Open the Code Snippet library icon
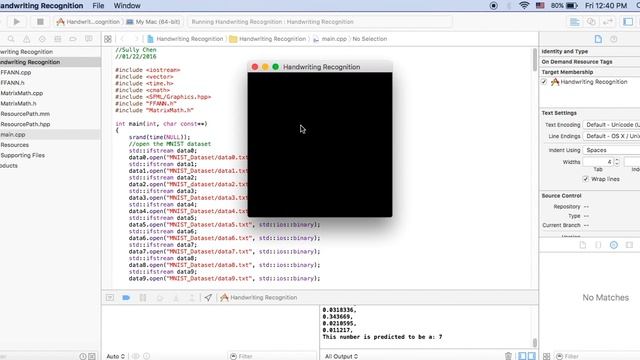This screenshot has width=640, height=360. [598, 245]
